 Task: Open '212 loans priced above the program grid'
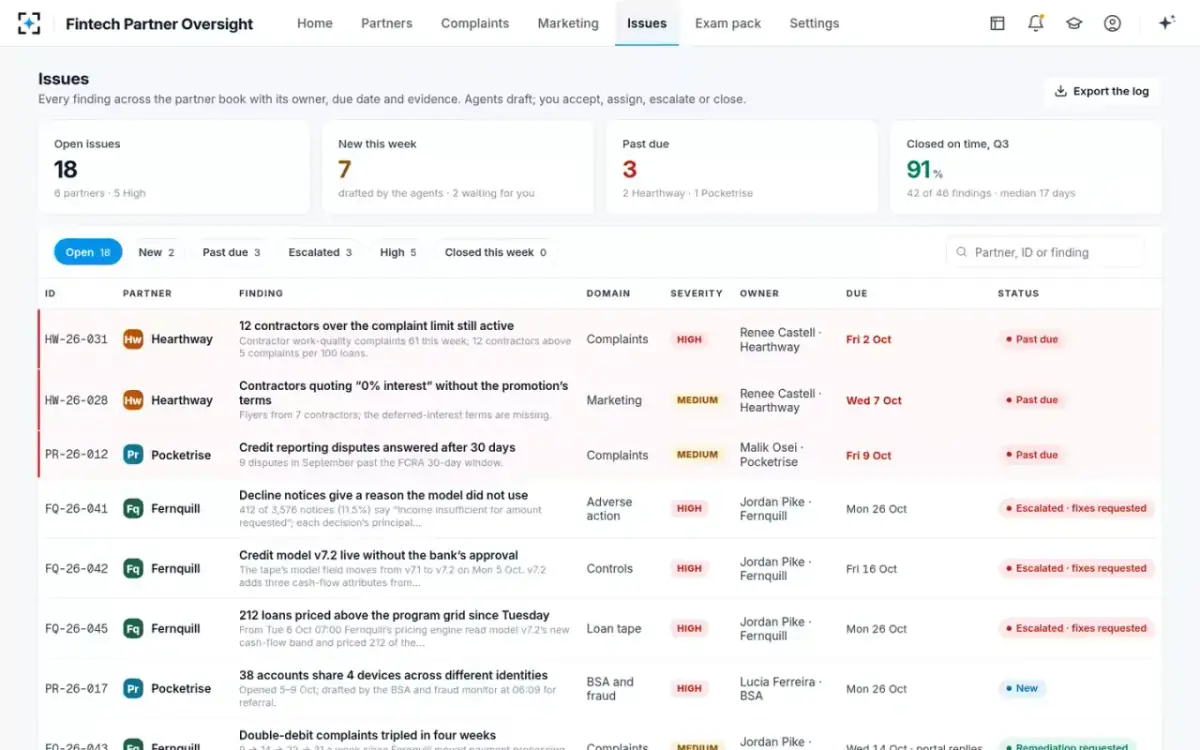click(394, 615)
